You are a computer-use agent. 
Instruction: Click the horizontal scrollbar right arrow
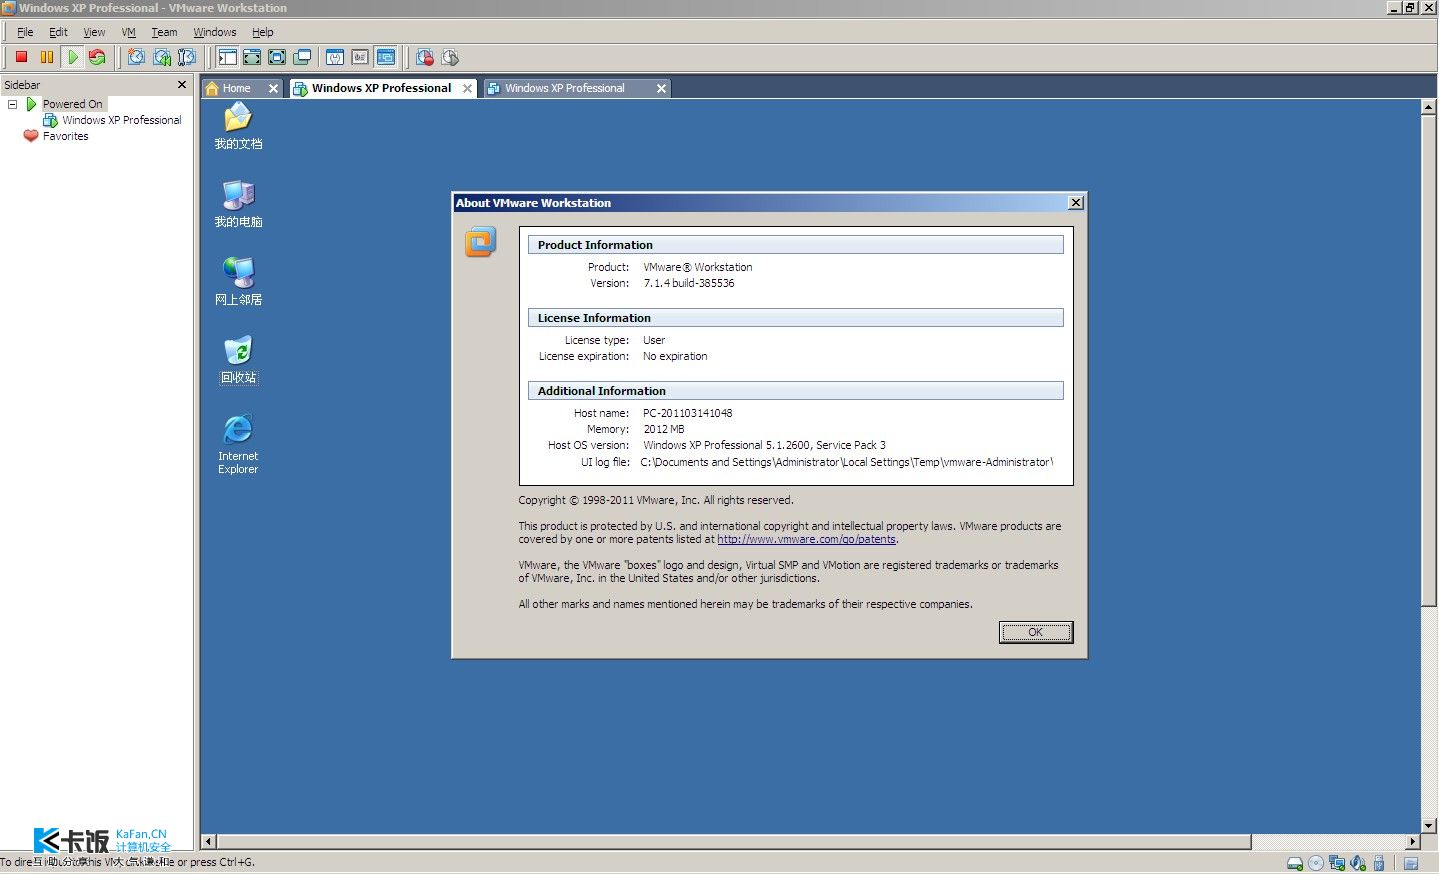coord(1413,842)
